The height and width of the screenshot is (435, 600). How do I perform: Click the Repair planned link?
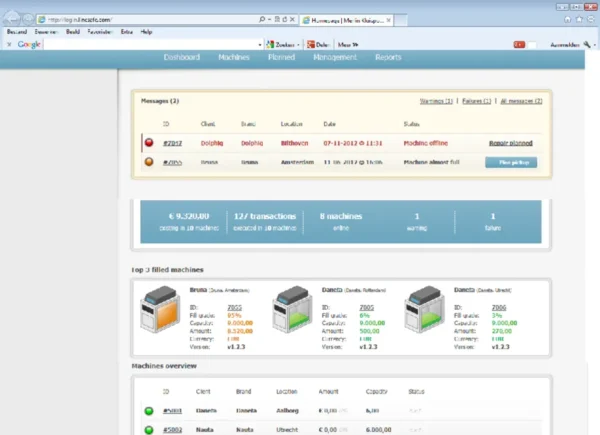coord(510,143)
